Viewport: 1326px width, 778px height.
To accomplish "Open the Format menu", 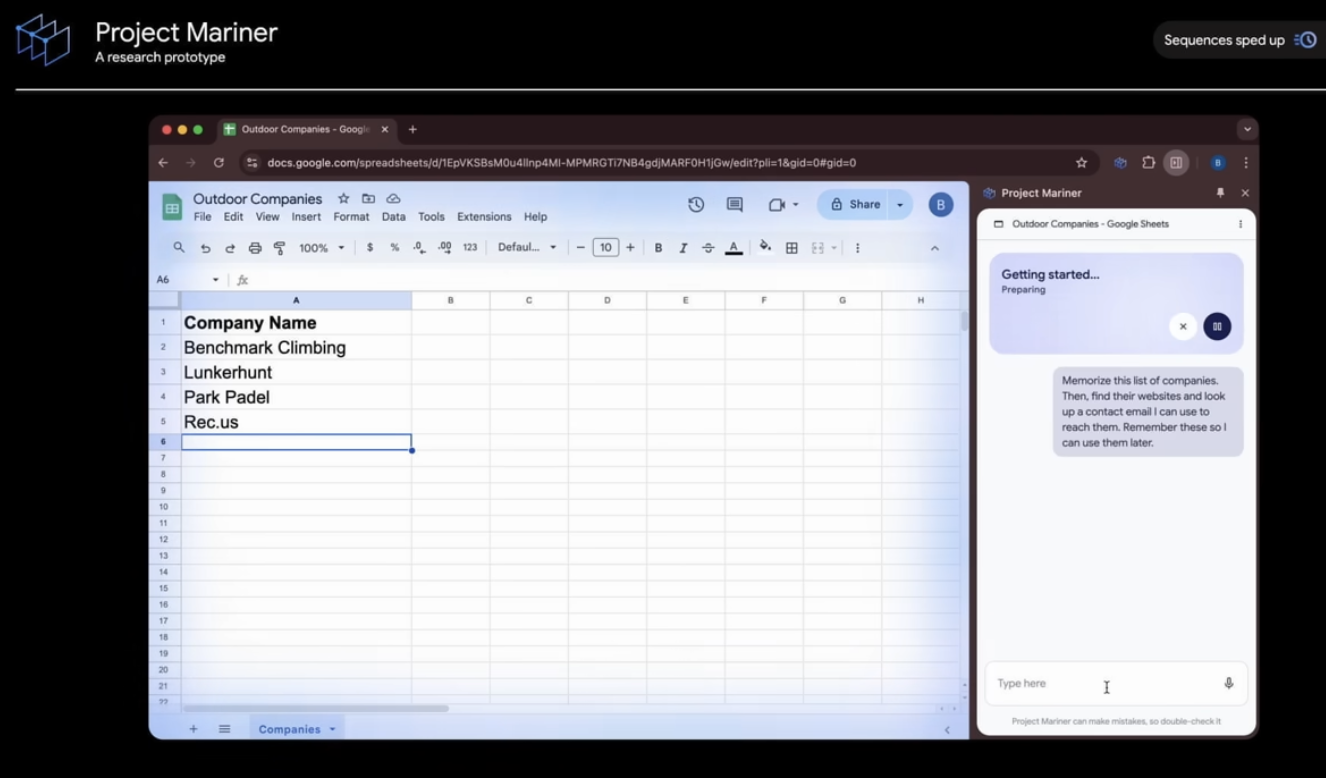I will pyautogui.click(x=351, y=216).
